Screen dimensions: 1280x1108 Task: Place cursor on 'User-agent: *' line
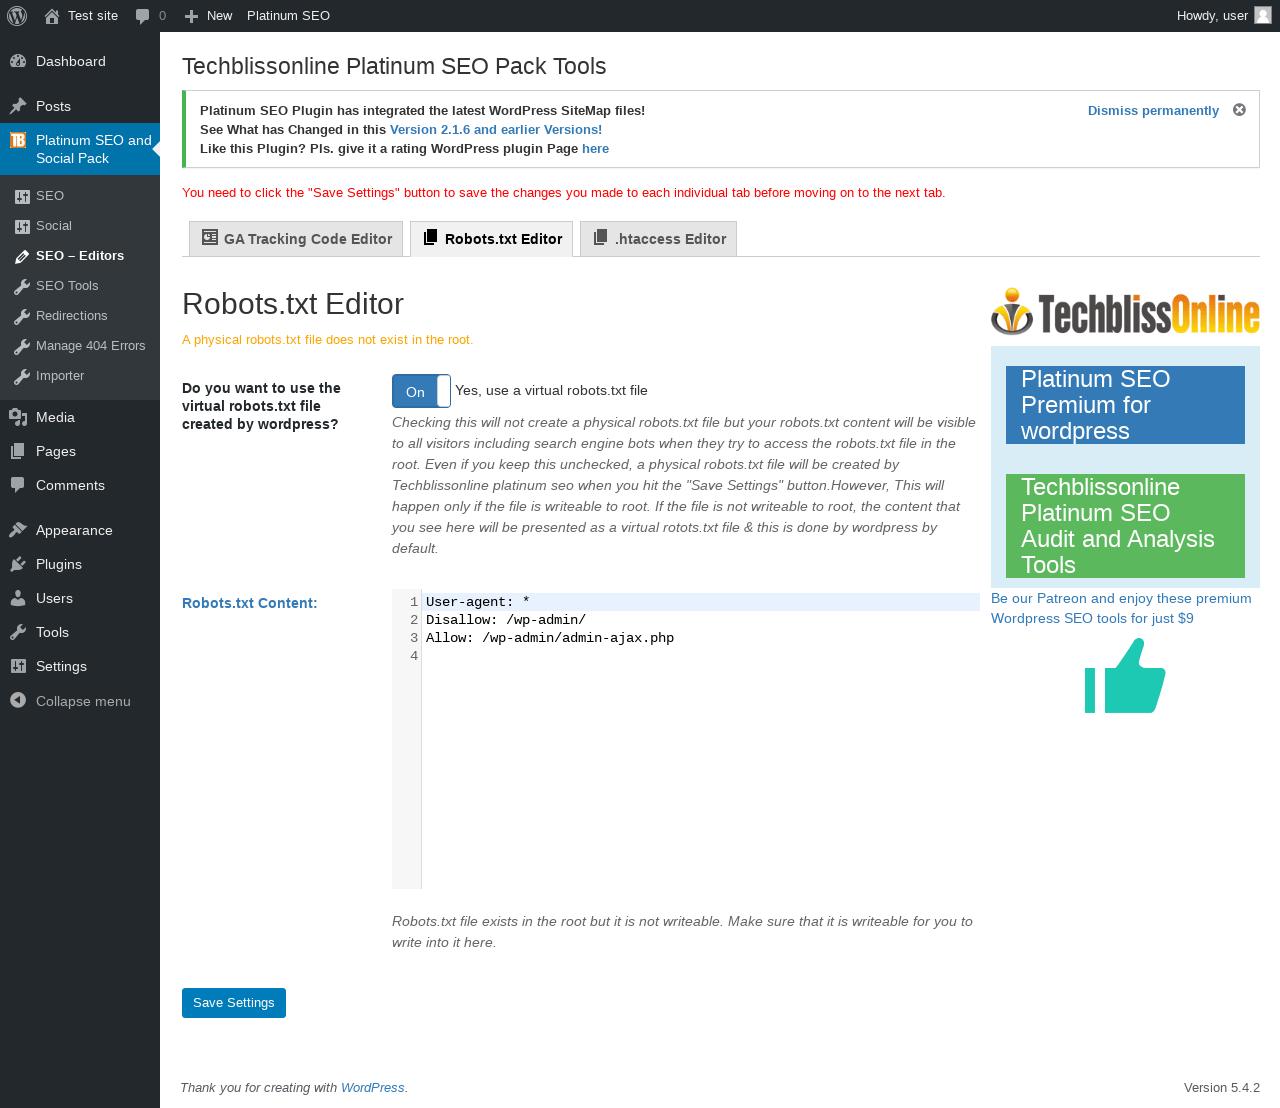[478, 602]
